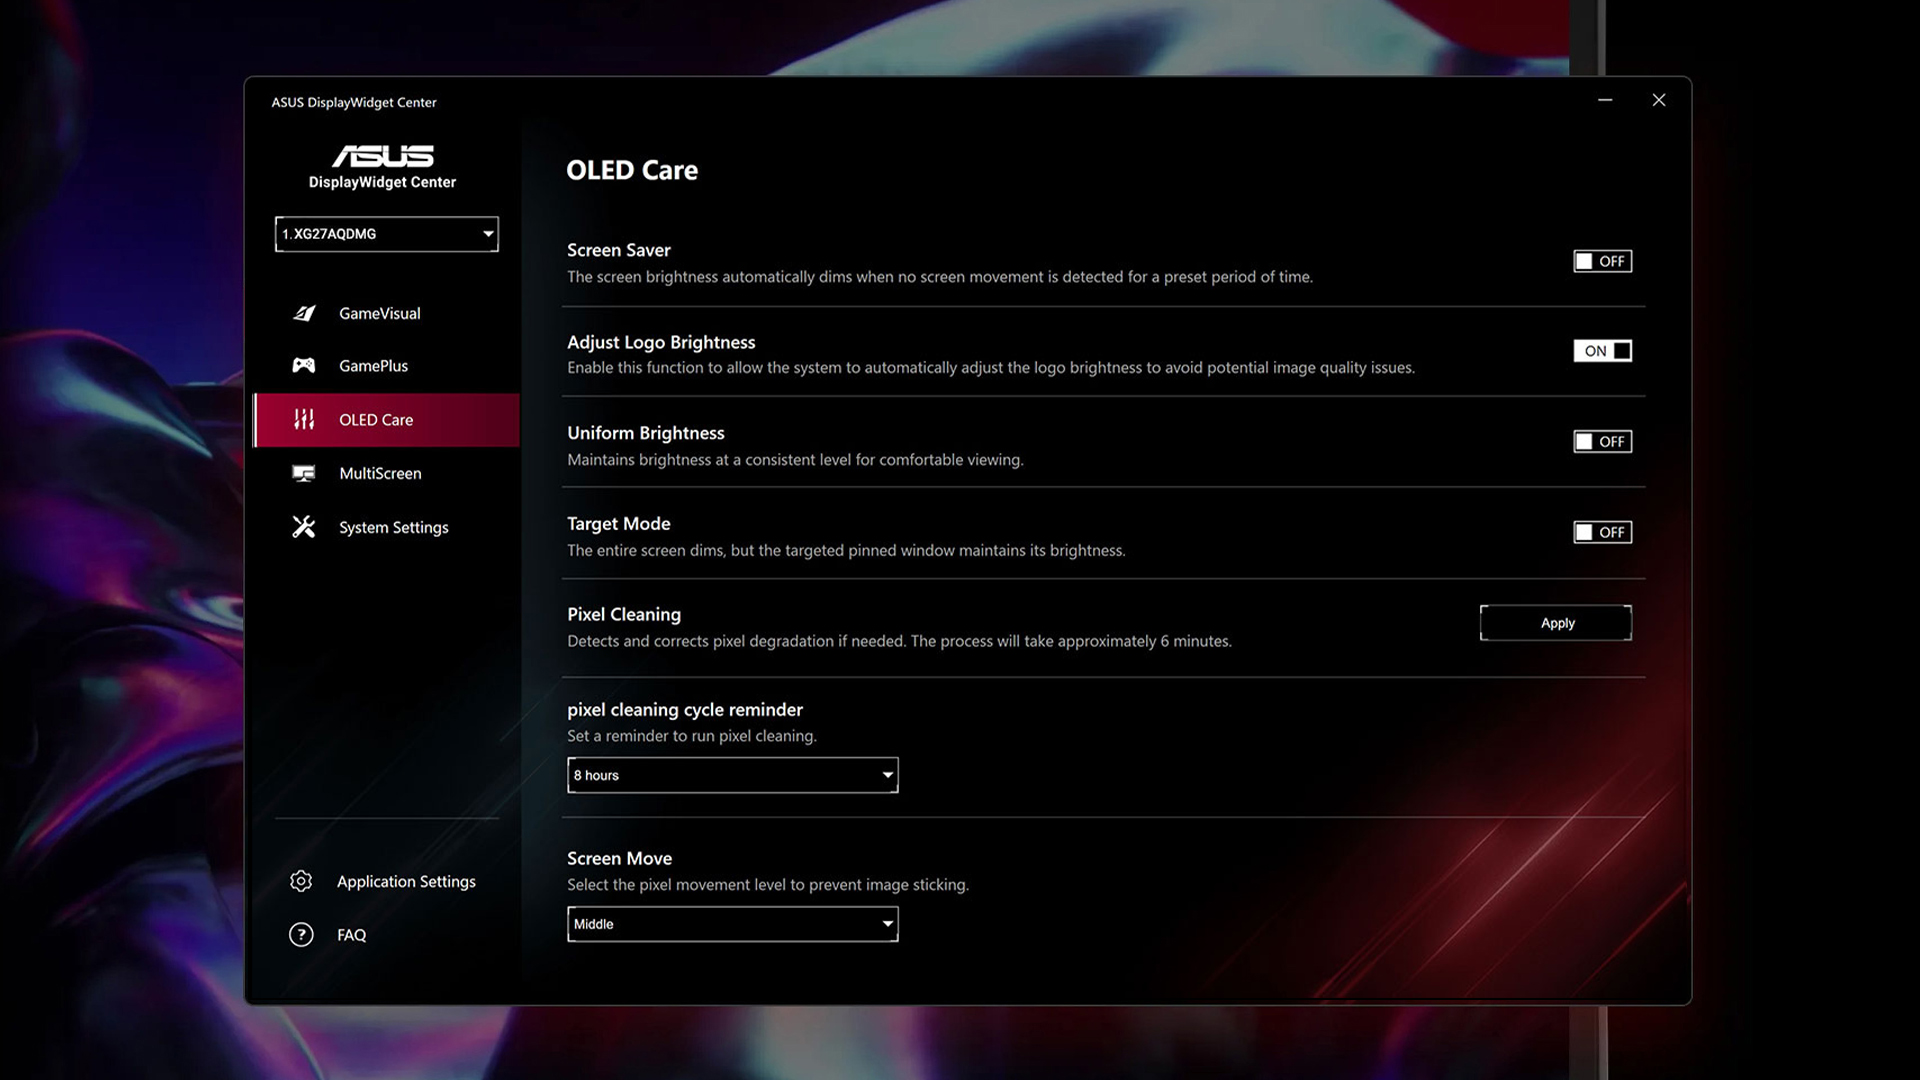Click 'The entire screen dims' description

click(x=846, y=551)
